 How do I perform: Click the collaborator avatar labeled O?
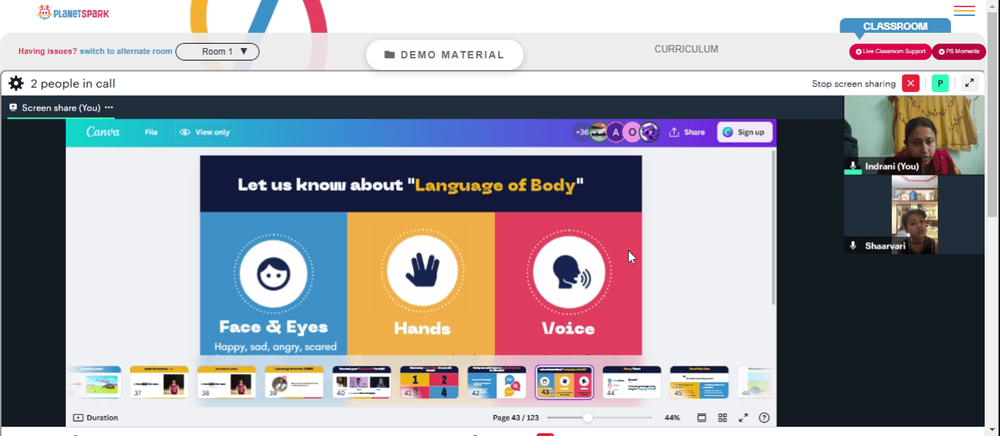tap(632, 132)
